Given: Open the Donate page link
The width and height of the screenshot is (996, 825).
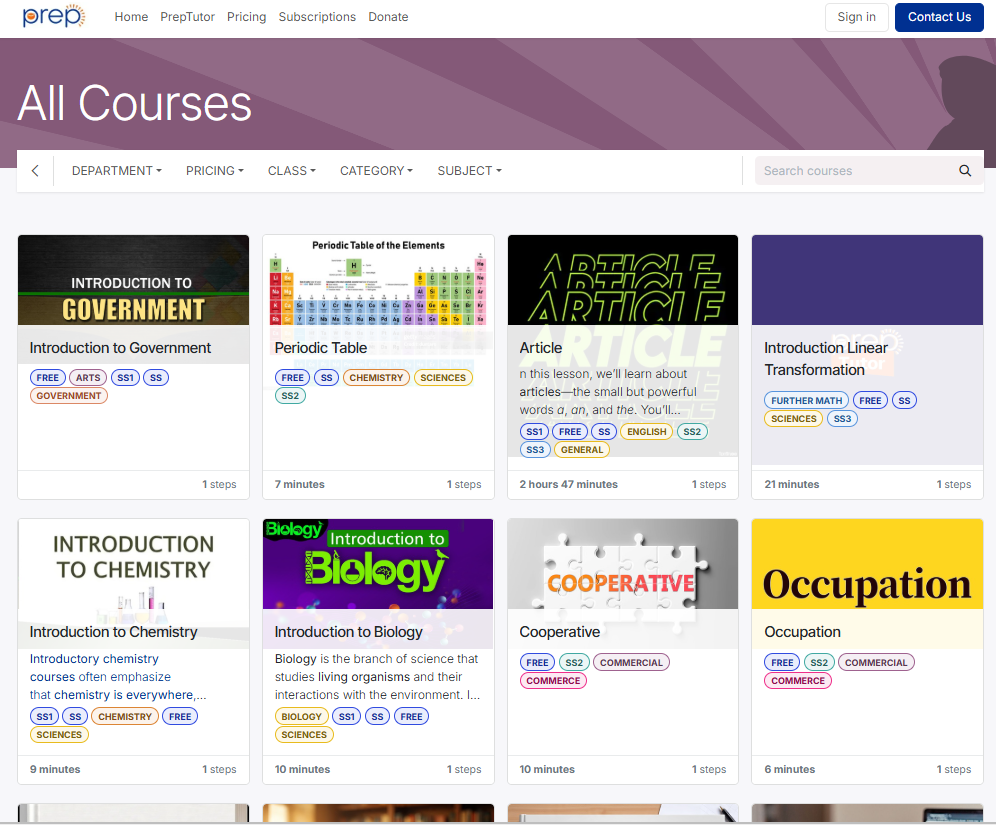Looking at the screenshot, I should 388,17.
